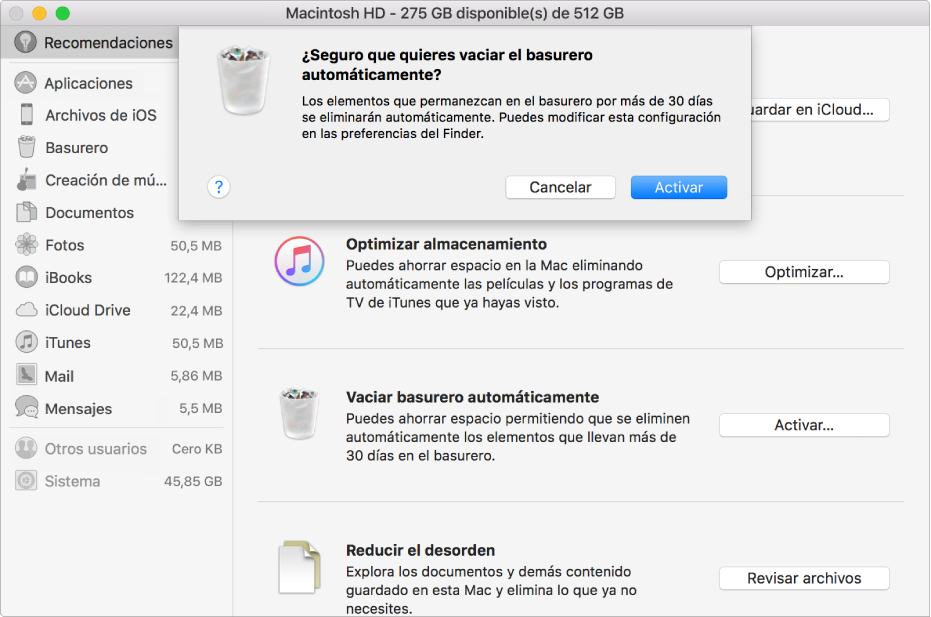This screenshot has height=617, width=931.
Task: Select the Mensajes speech bubble icon
Action: (x=27, y=408)
